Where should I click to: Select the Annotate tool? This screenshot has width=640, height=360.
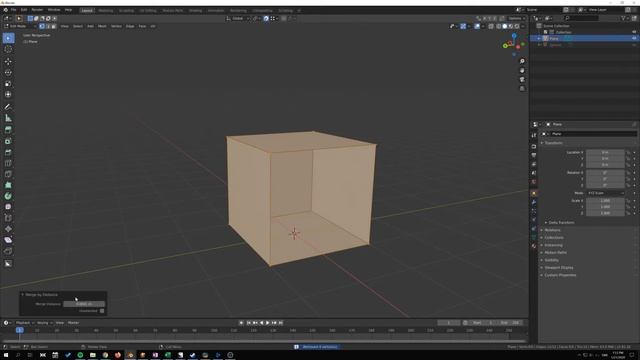(8, 107)
